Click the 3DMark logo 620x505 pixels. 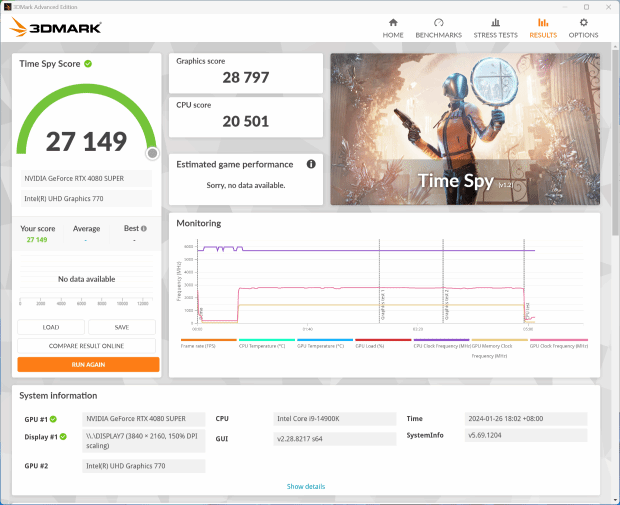point(55,27)
